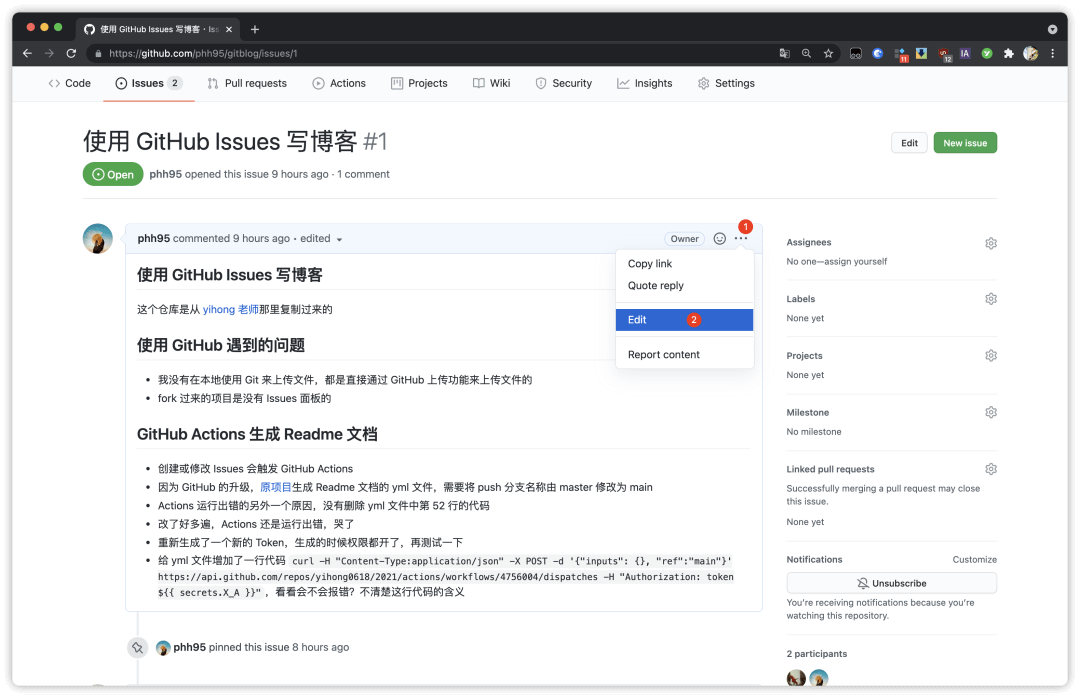The height and width of the screenshot is (698, 1080).
Task: Click the Unsubscribe button
Action: click(891, 583)
